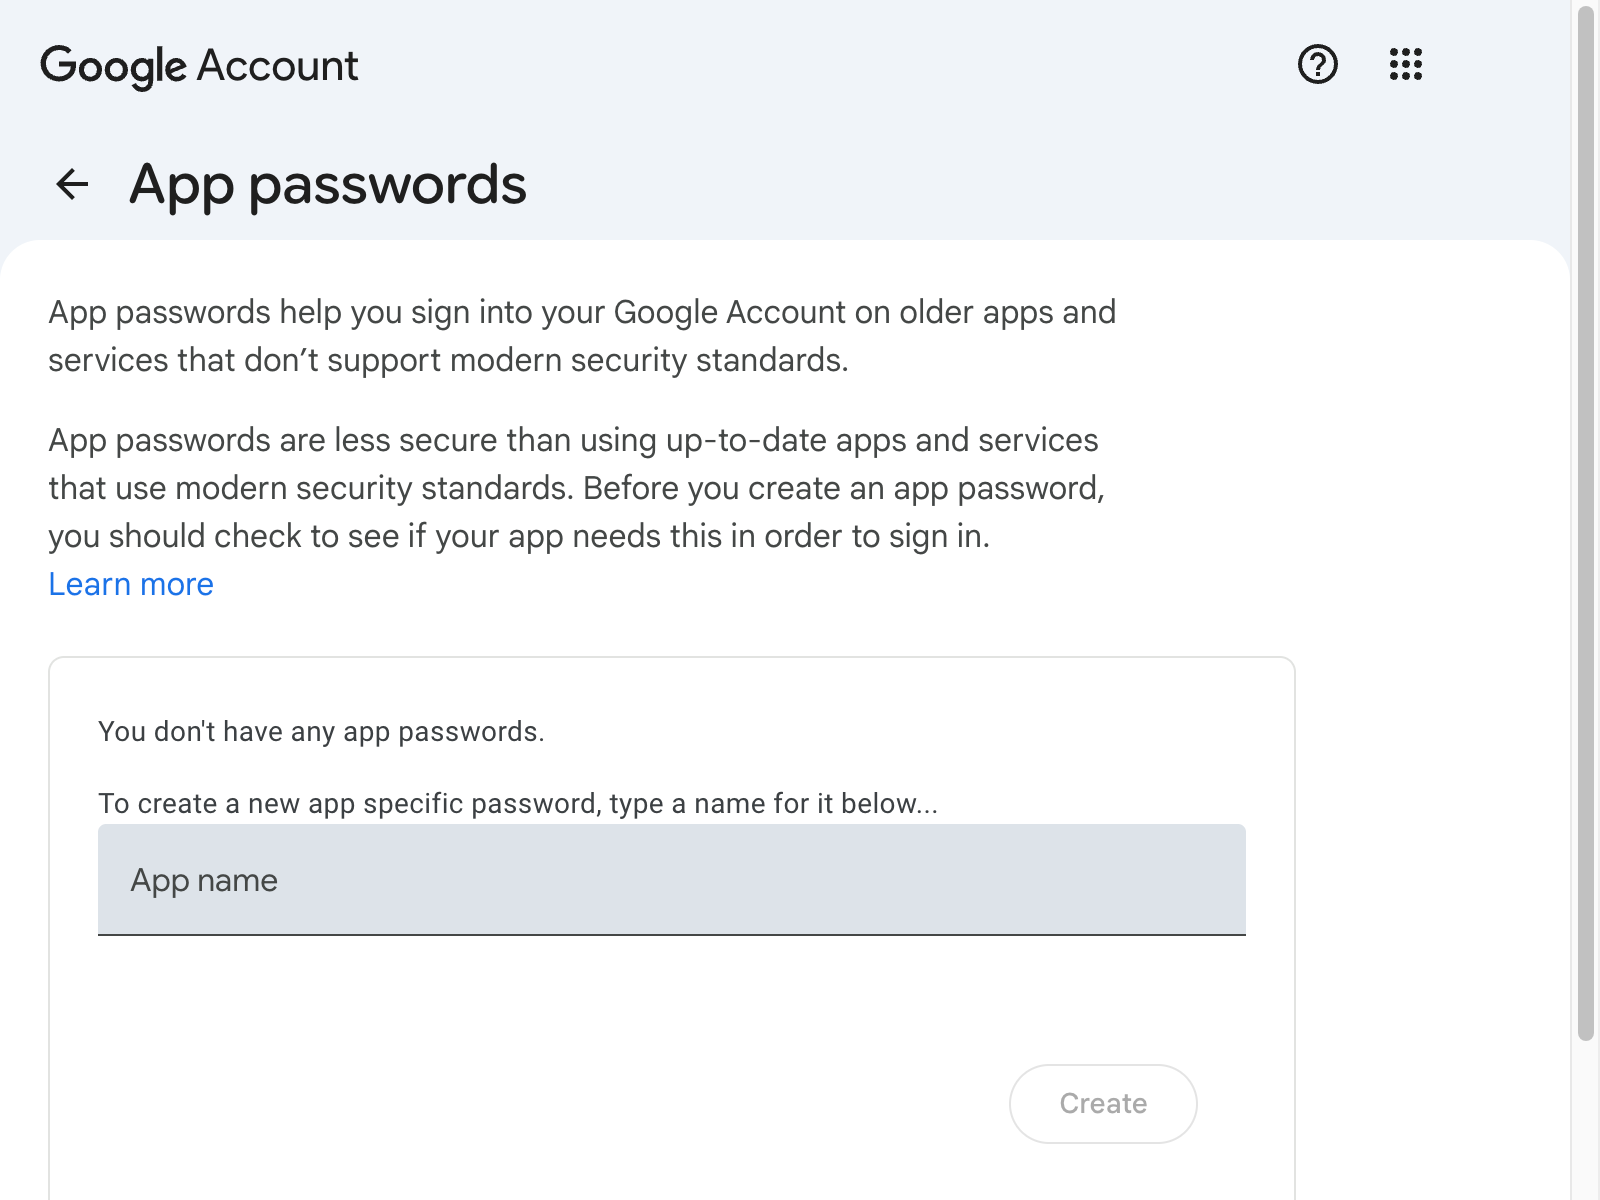The height and width of the screenshot is (1200, 1600).
Task: Click the Google Account header item
Action: pos(199,65)
